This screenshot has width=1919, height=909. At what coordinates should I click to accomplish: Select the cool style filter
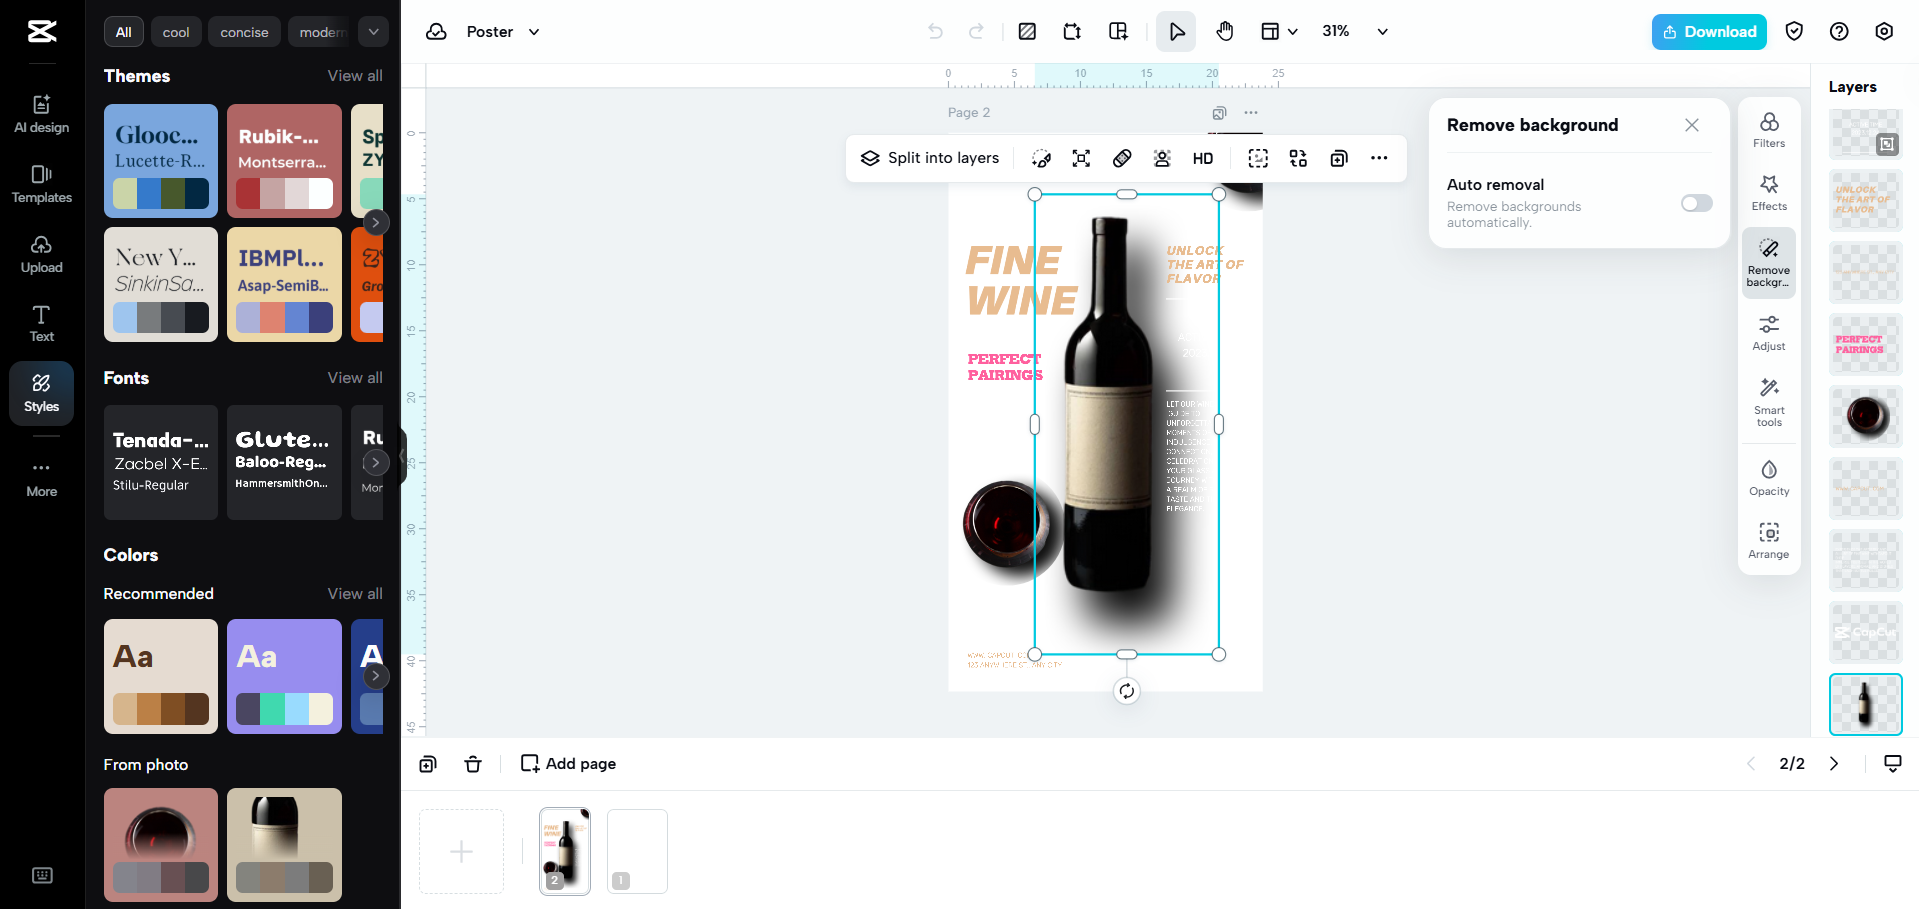(175, 31)
